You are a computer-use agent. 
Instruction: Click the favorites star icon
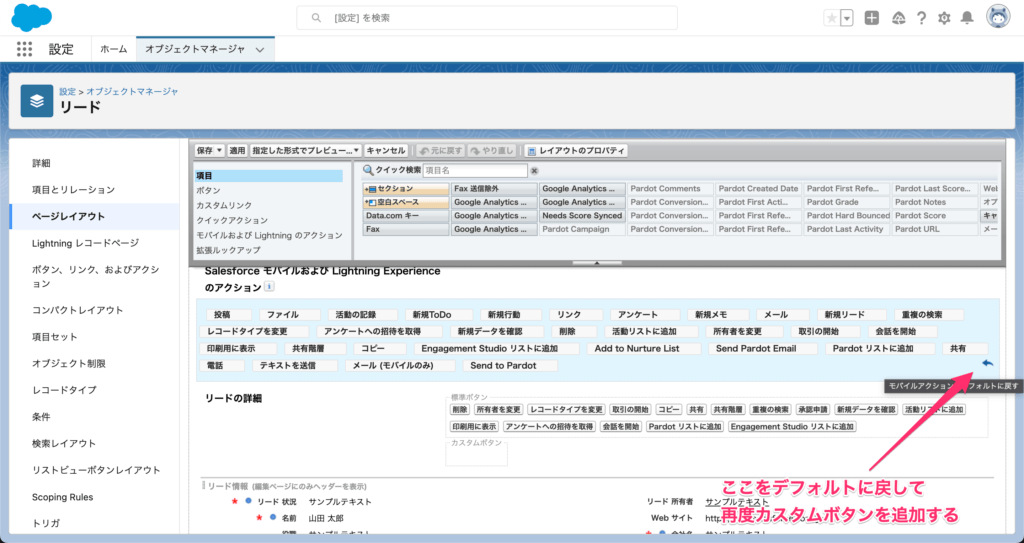(x=831, y=18)
